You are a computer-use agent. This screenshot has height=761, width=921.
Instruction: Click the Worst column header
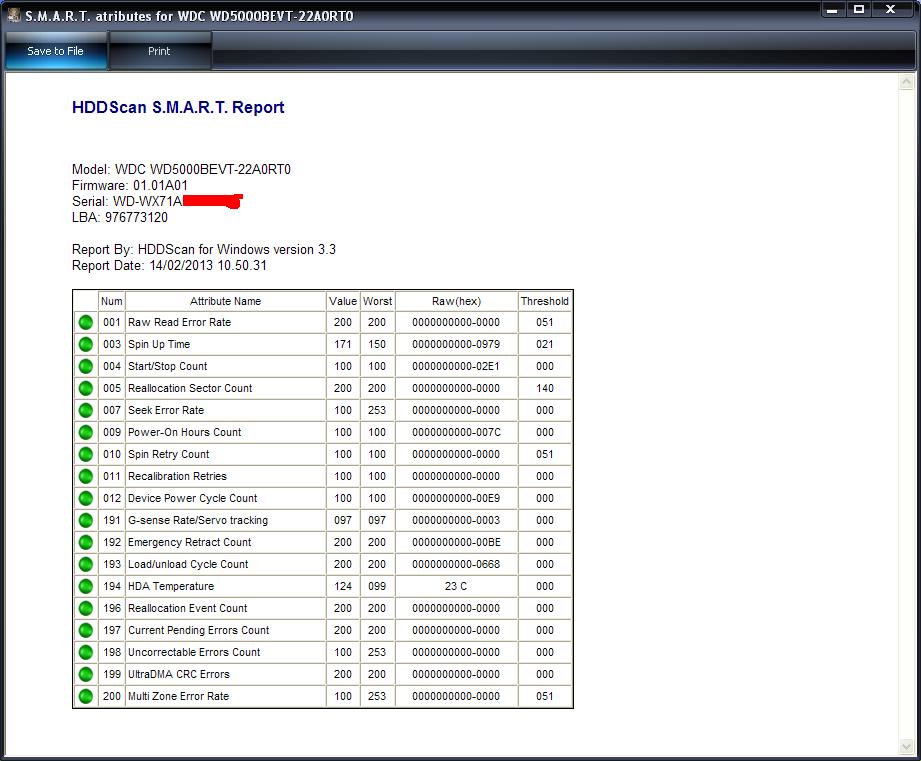[377, 301]
